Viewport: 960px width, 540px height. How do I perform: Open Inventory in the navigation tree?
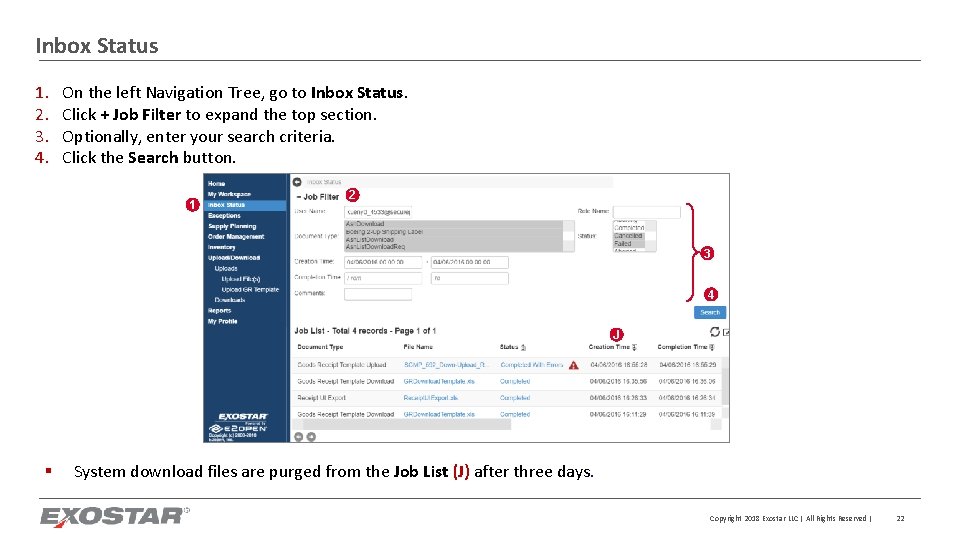(x=221, y=247)
